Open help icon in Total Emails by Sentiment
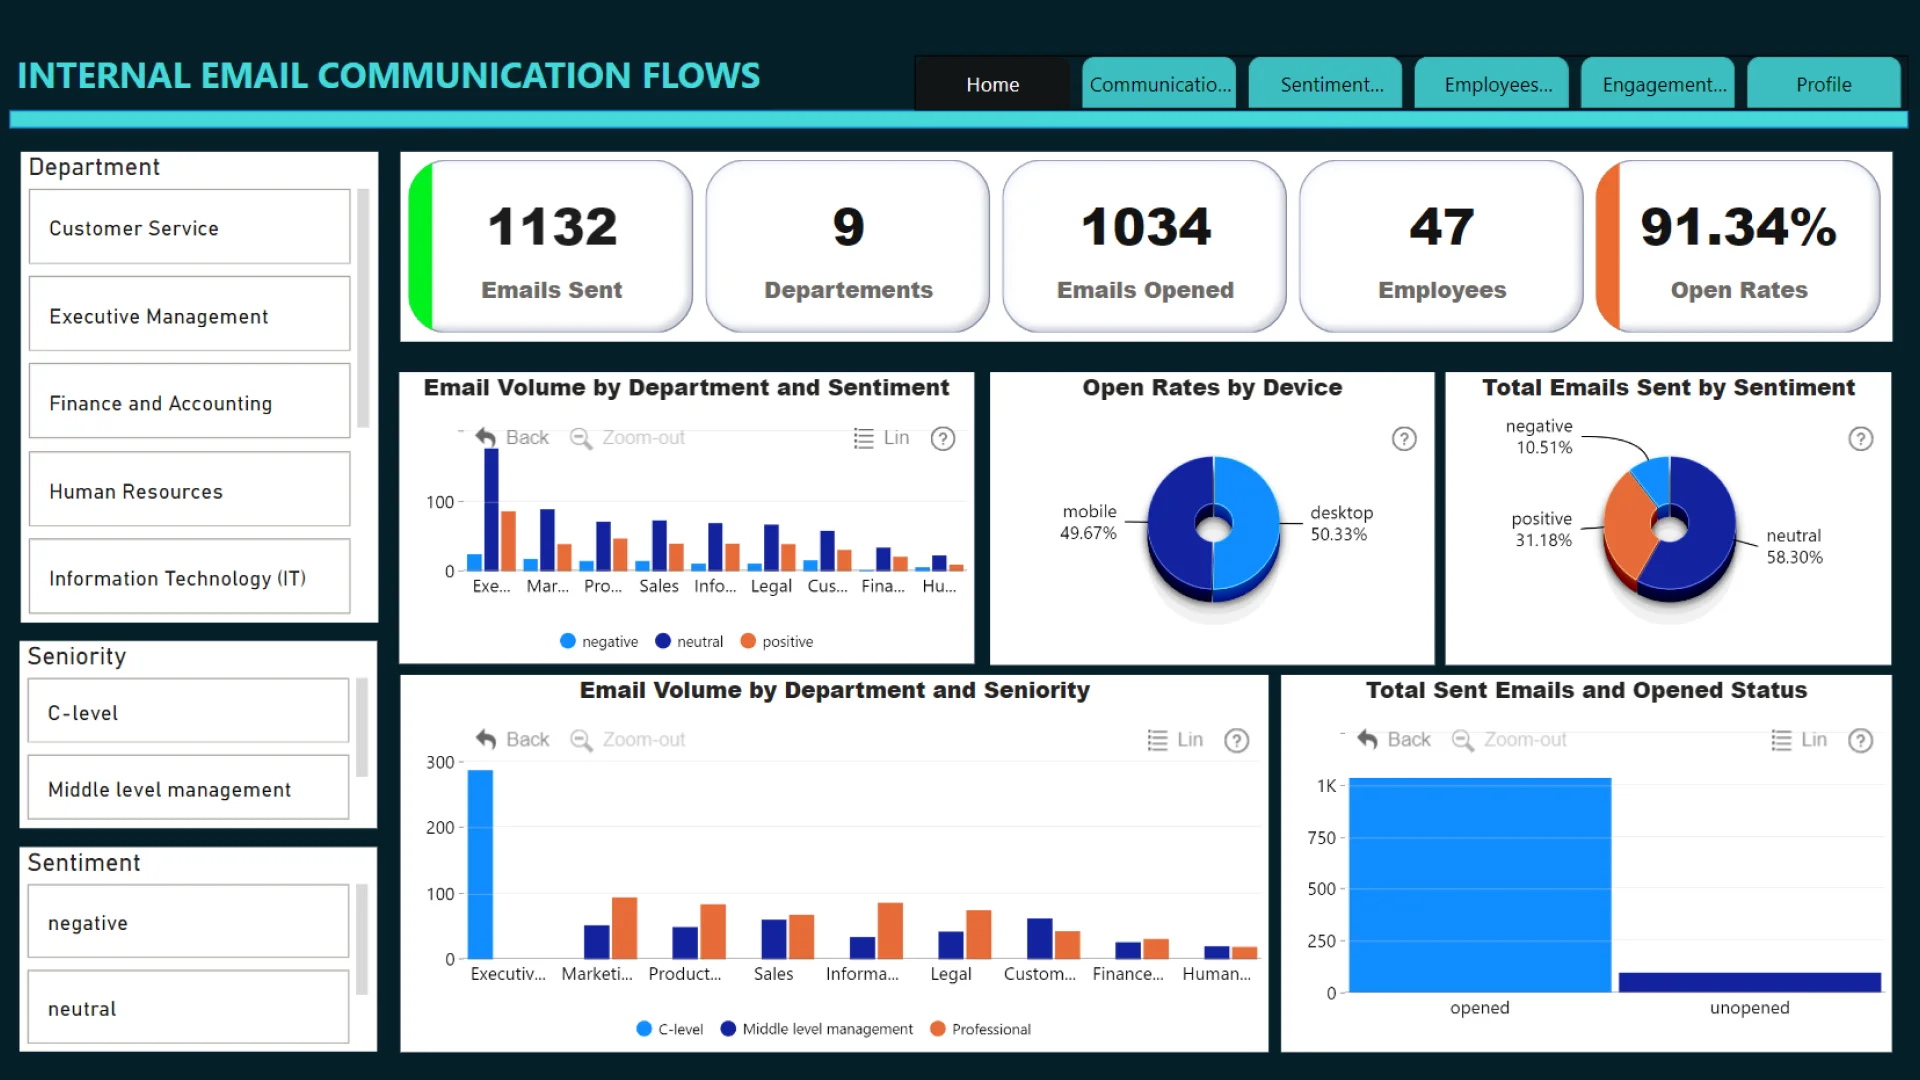The height and width of the screenshot is (1080, 1920). click(1860, 439)
